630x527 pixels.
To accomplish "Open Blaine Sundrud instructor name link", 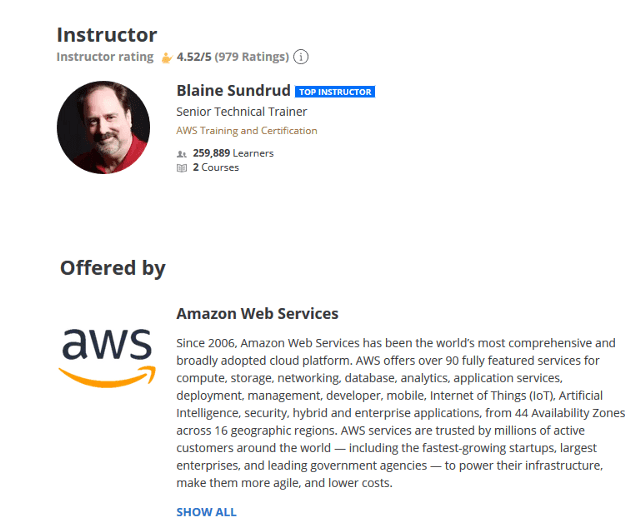I will (x=233, y=91).
